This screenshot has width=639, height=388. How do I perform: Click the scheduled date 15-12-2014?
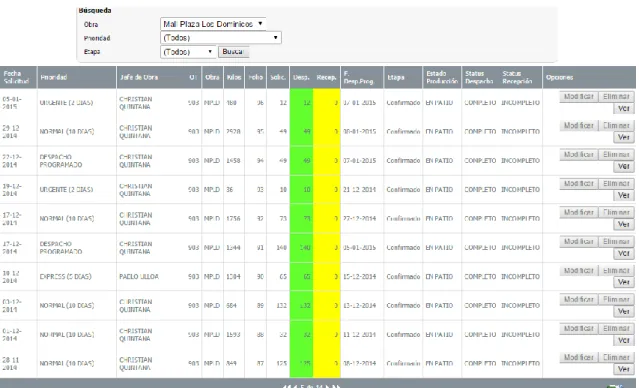[x=359, y=276]
